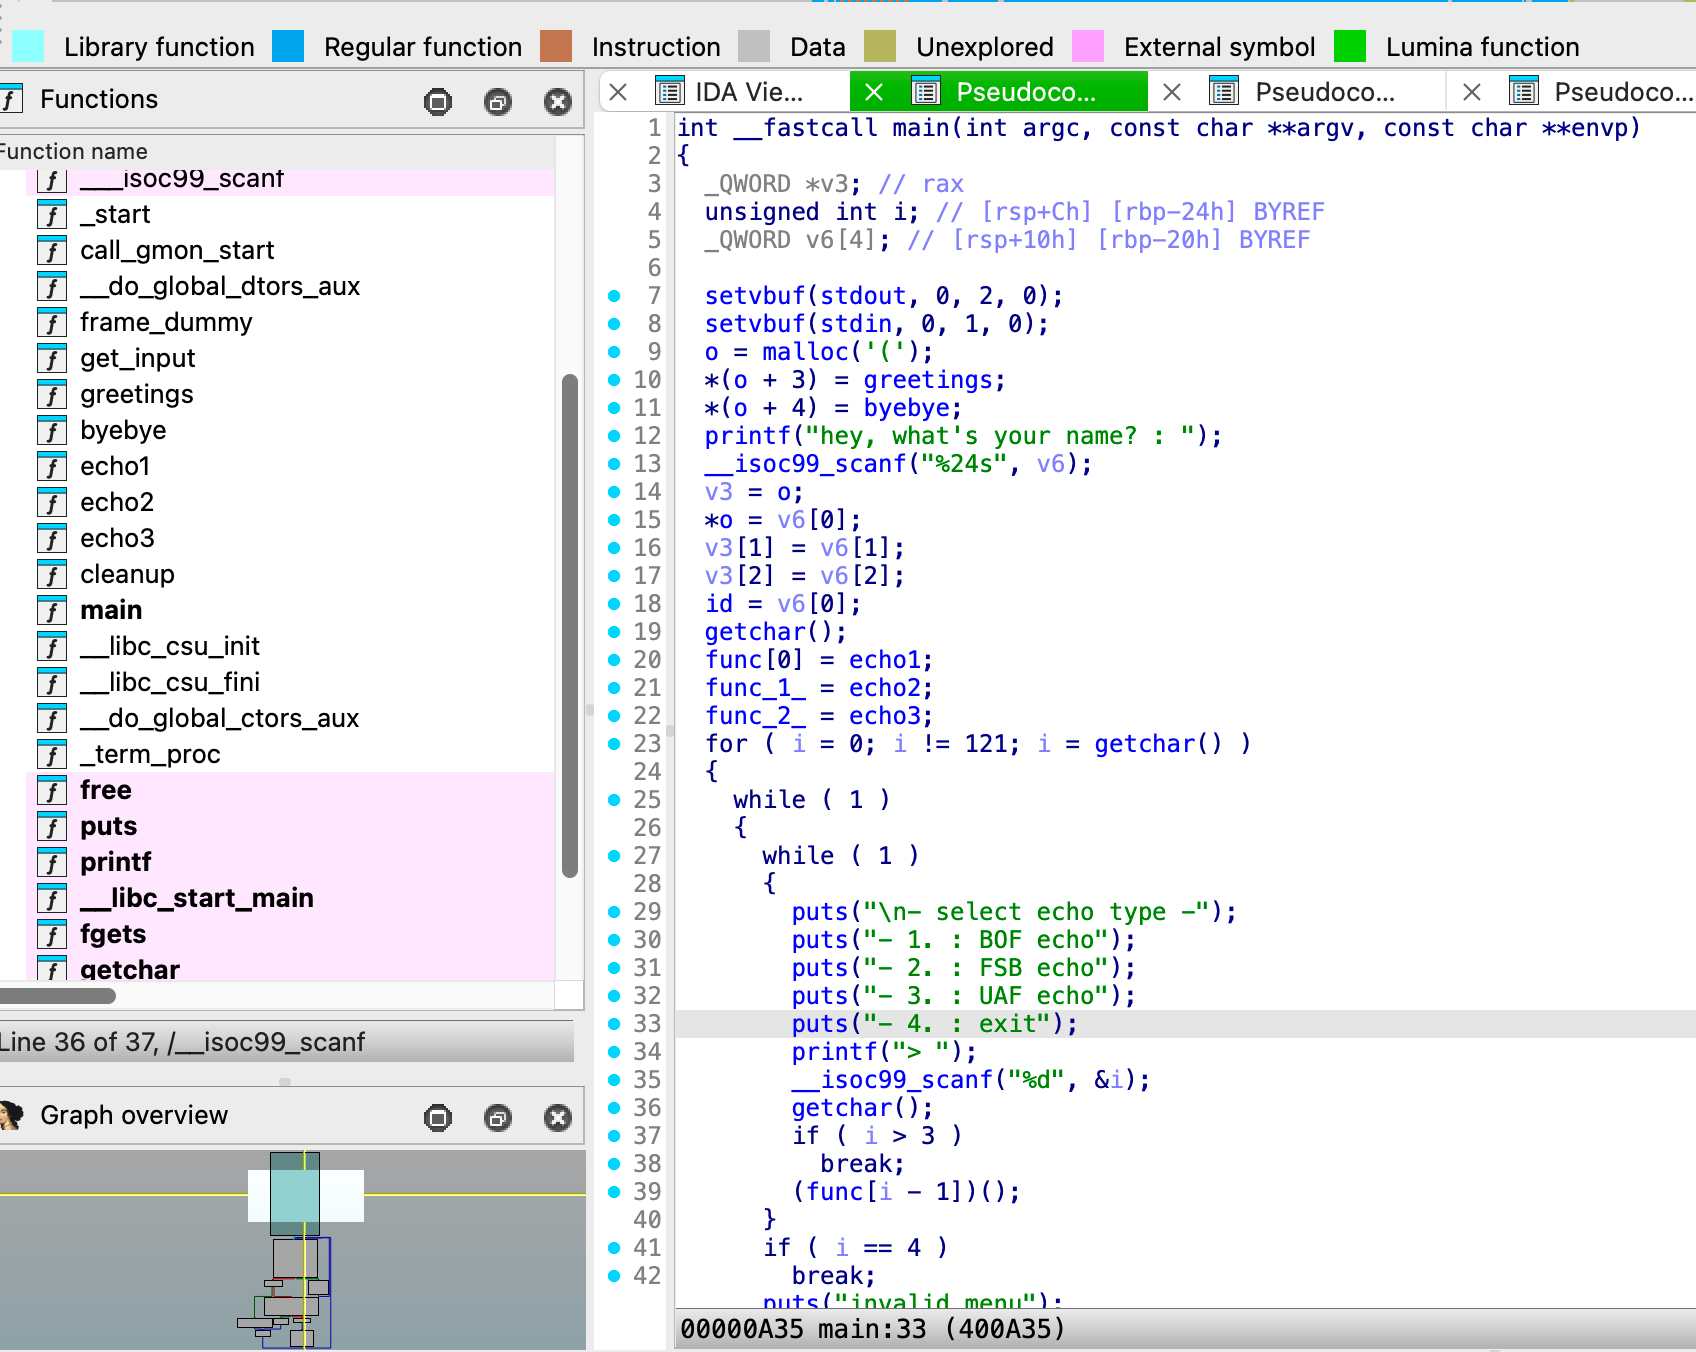Select the main function in list
This screenshot has height=1352, width=1696.
(111, 610)
